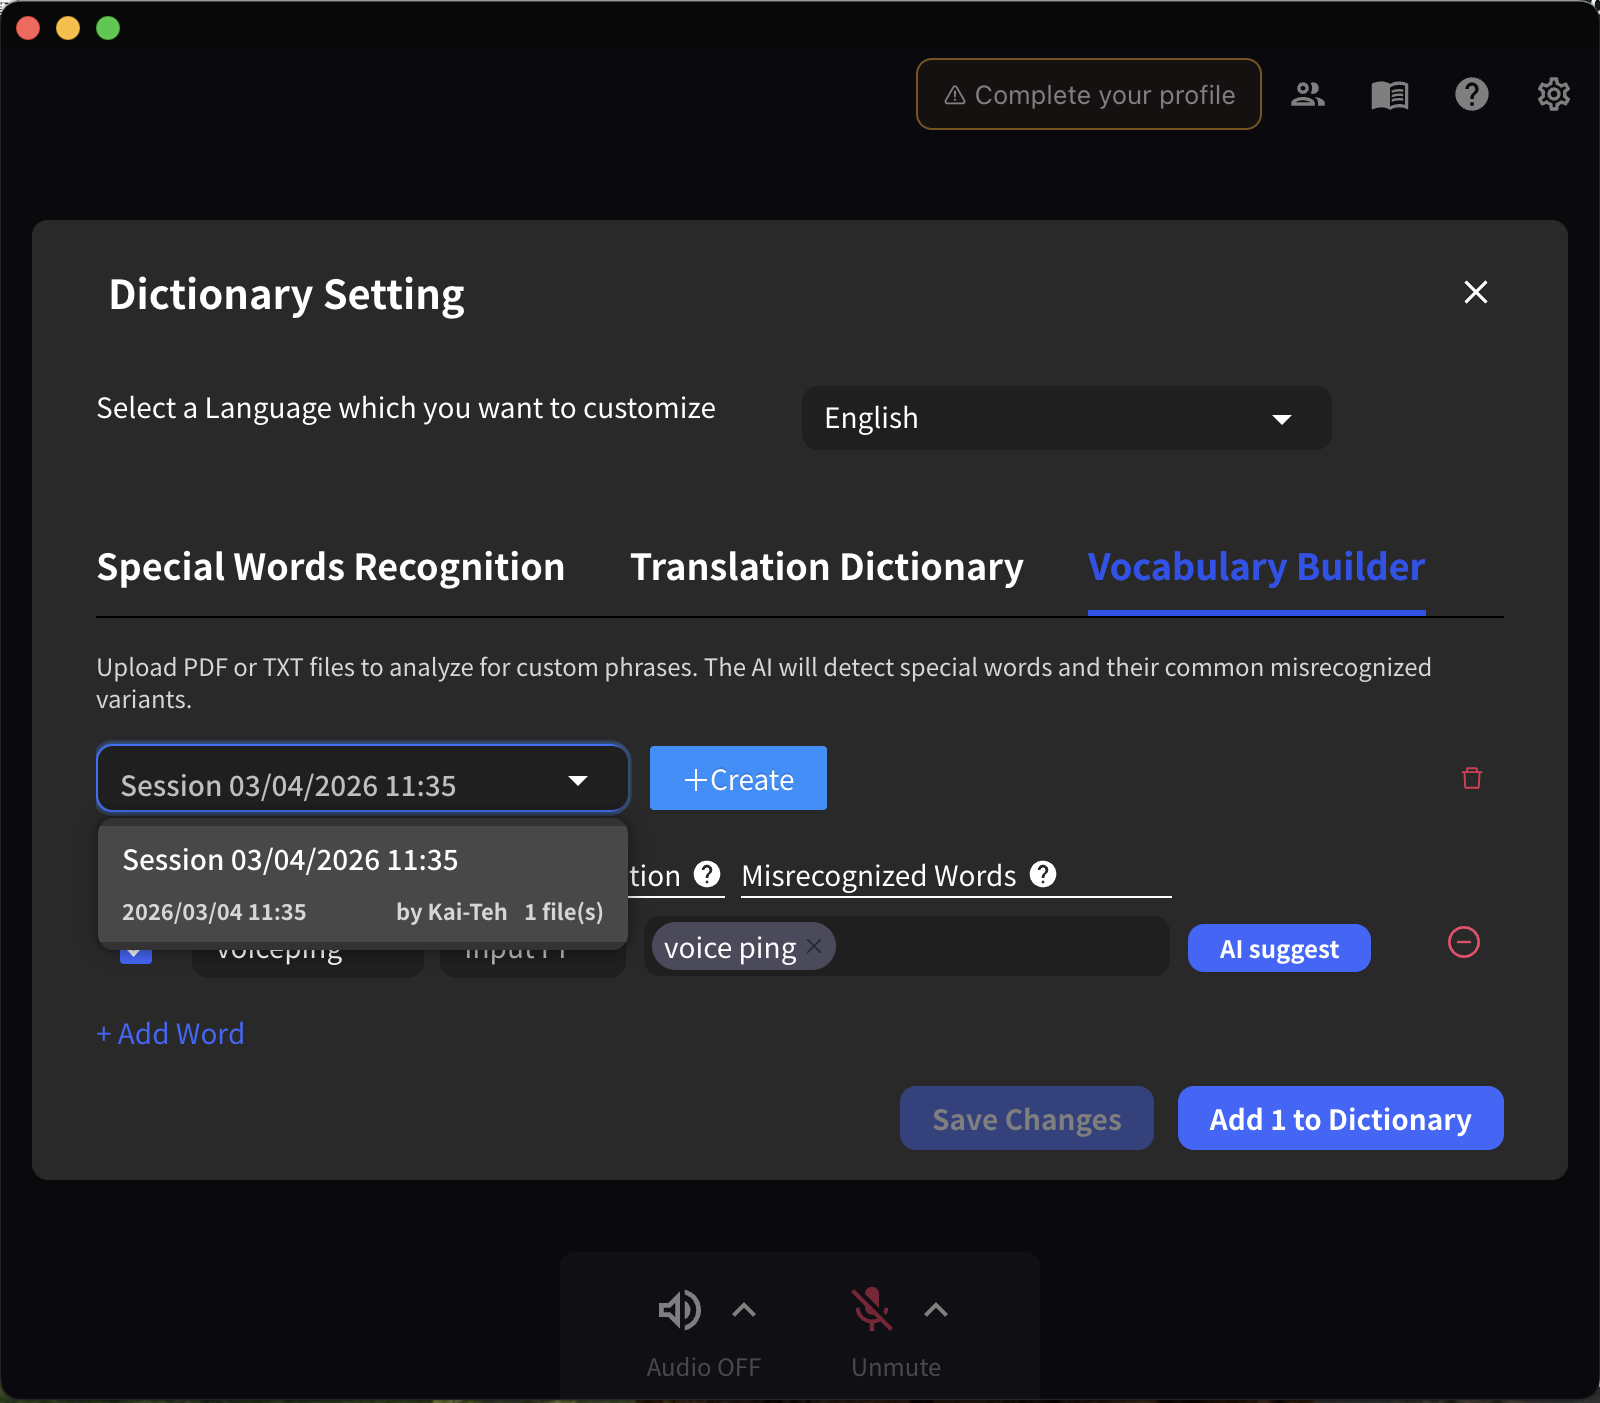This screenshot has height=1403, width=1600.
Task: Toggle the Audio OFF speaker icon
Action: point(679,1310)
